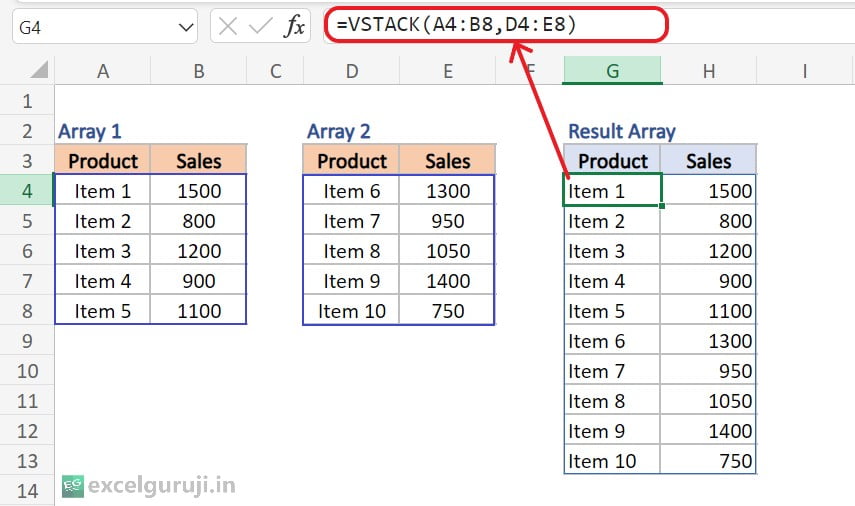The image size is (855, 506).
Task: Select result cell H8 showing 1100
Action: pyautogui.click(x=708, y=311)
